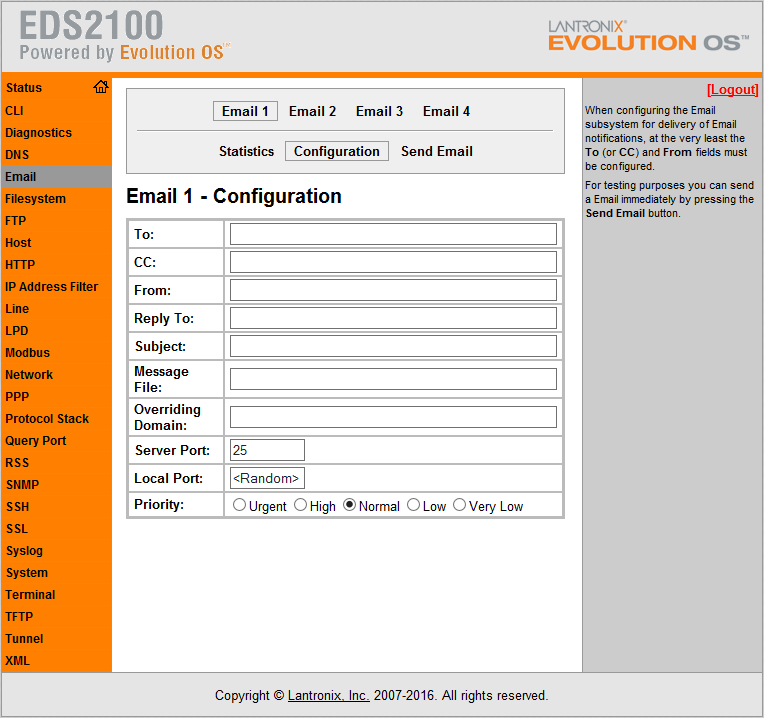
Task: Open the XML sidebar item
Action: click(x=56, y=661)
